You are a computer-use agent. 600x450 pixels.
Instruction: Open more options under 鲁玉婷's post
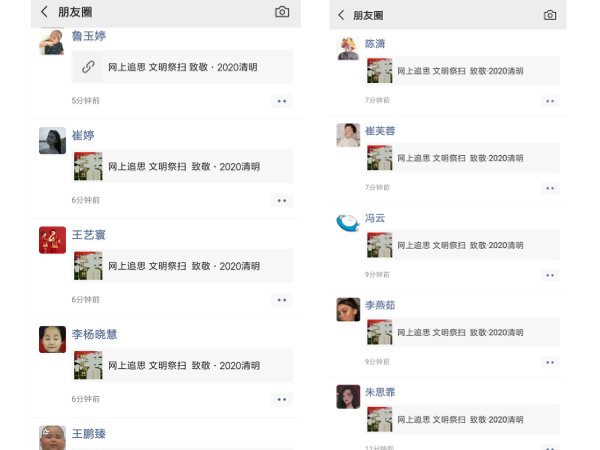click(x=281, y=101)
